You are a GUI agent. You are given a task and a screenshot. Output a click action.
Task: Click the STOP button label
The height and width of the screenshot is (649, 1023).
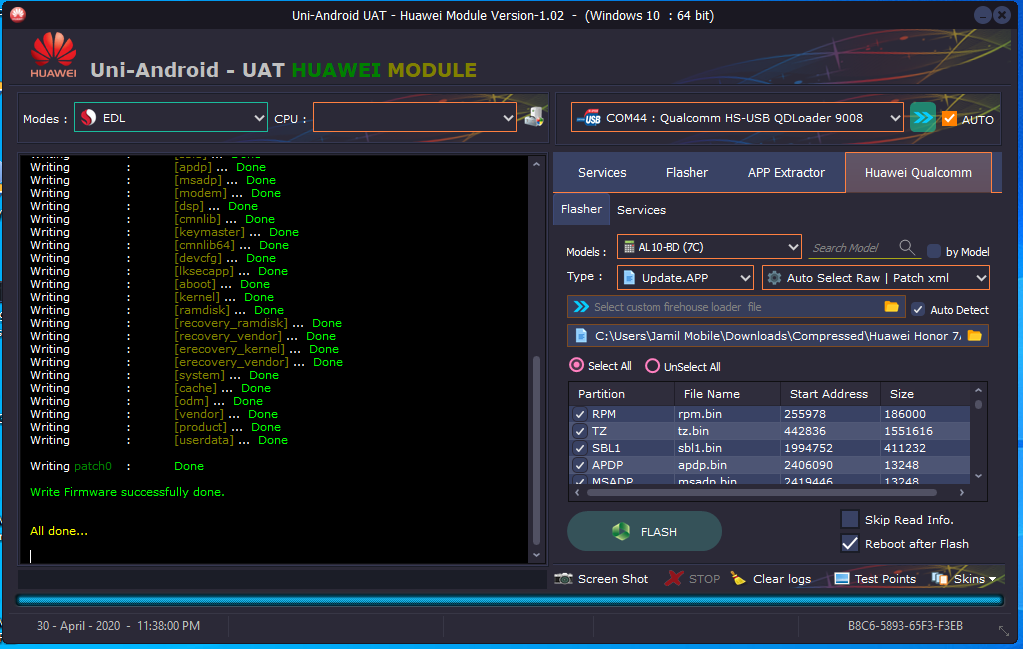[x=705, y=579]
